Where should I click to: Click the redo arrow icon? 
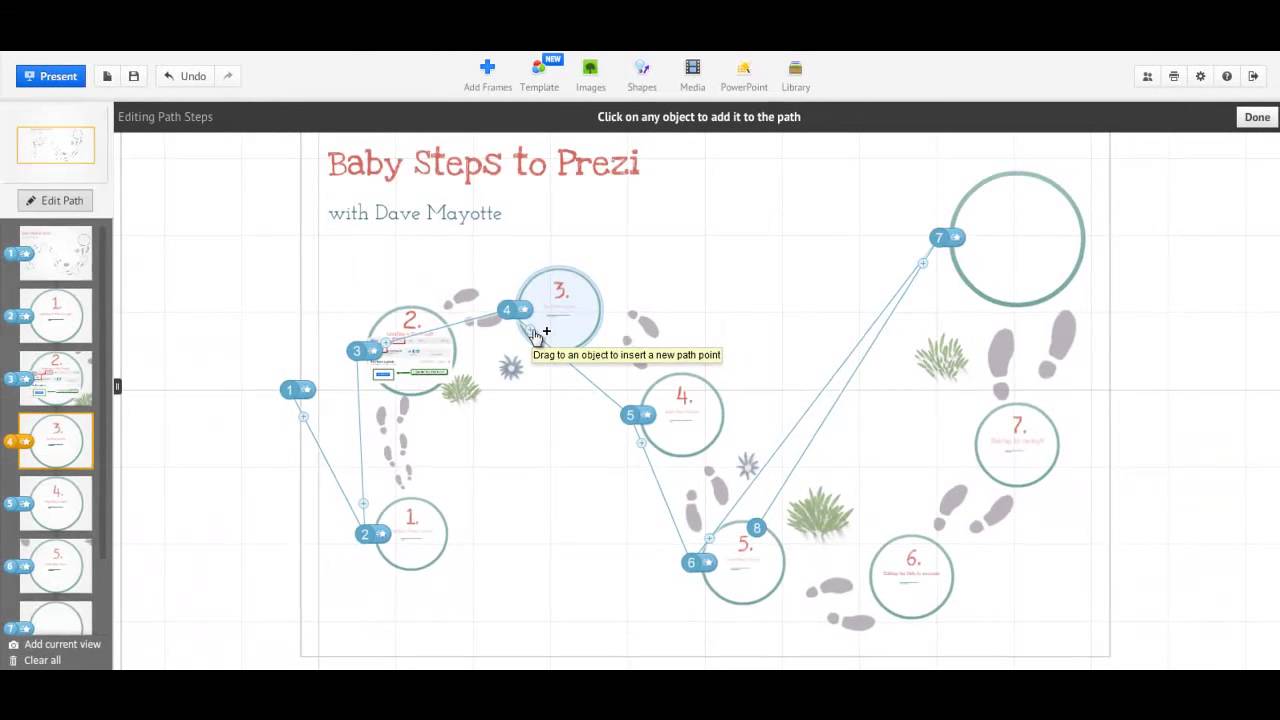click(228, 76)
